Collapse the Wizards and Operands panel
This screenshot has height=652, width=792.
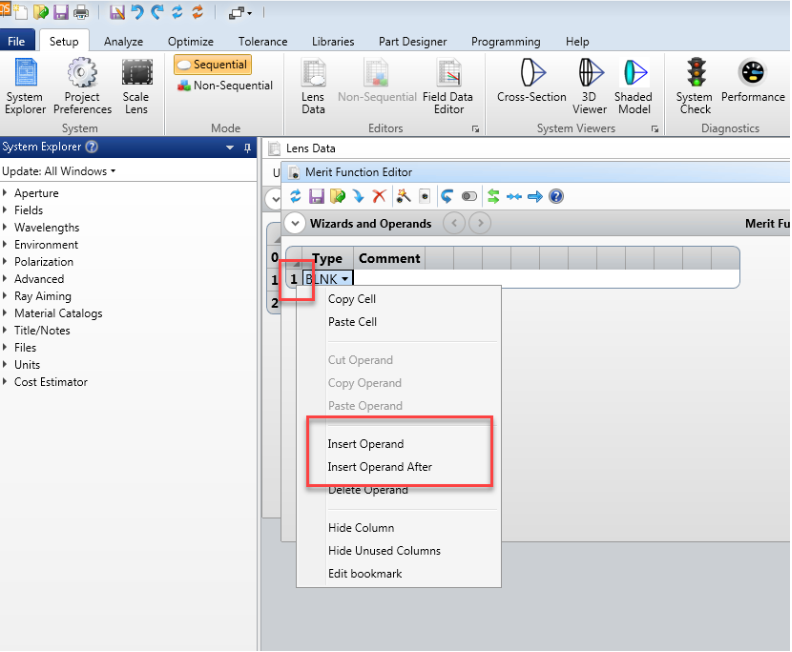(x=295, y=223)
